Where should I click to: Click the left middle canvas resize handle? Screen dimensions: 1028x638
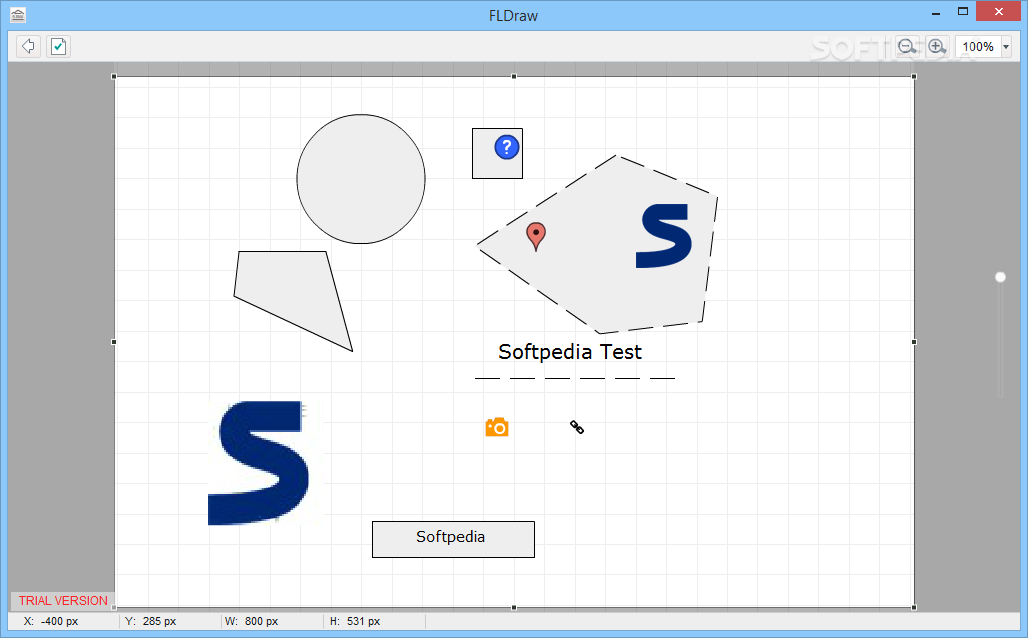[114, 342]
